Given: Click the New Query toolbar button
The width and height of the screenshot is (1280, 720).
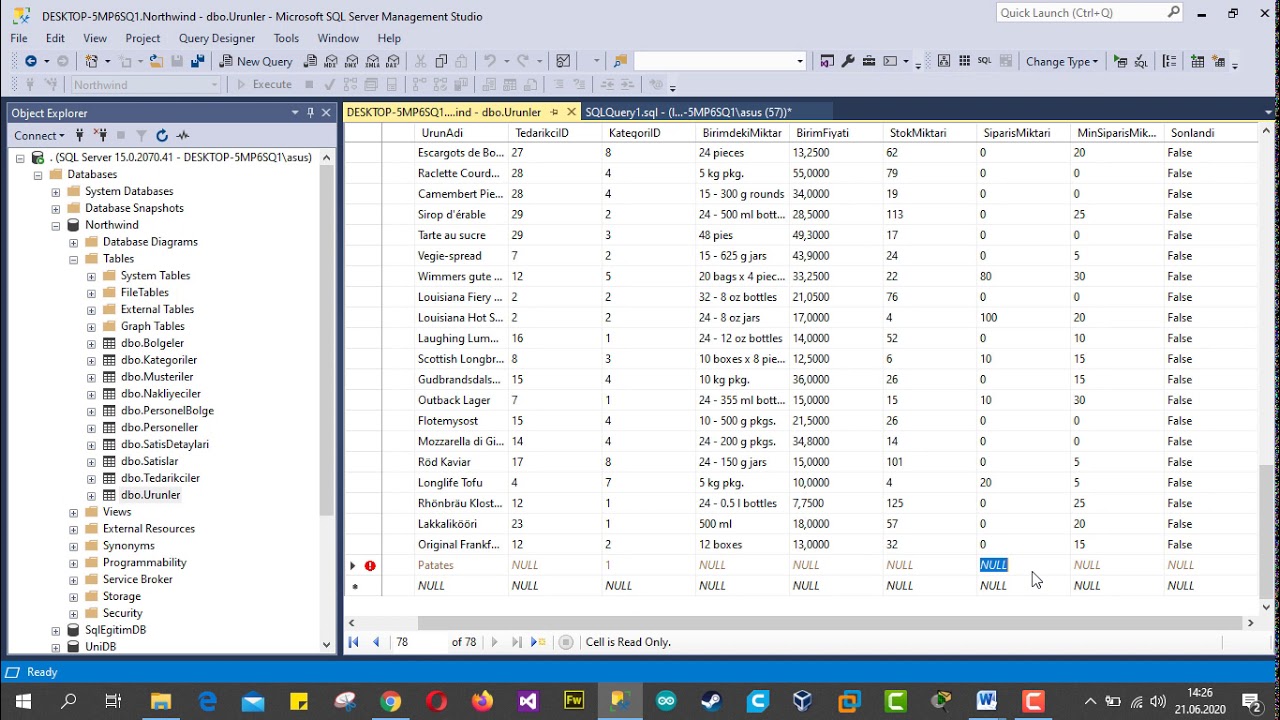Looking at the screenshot, I should (x=256, y=61).
